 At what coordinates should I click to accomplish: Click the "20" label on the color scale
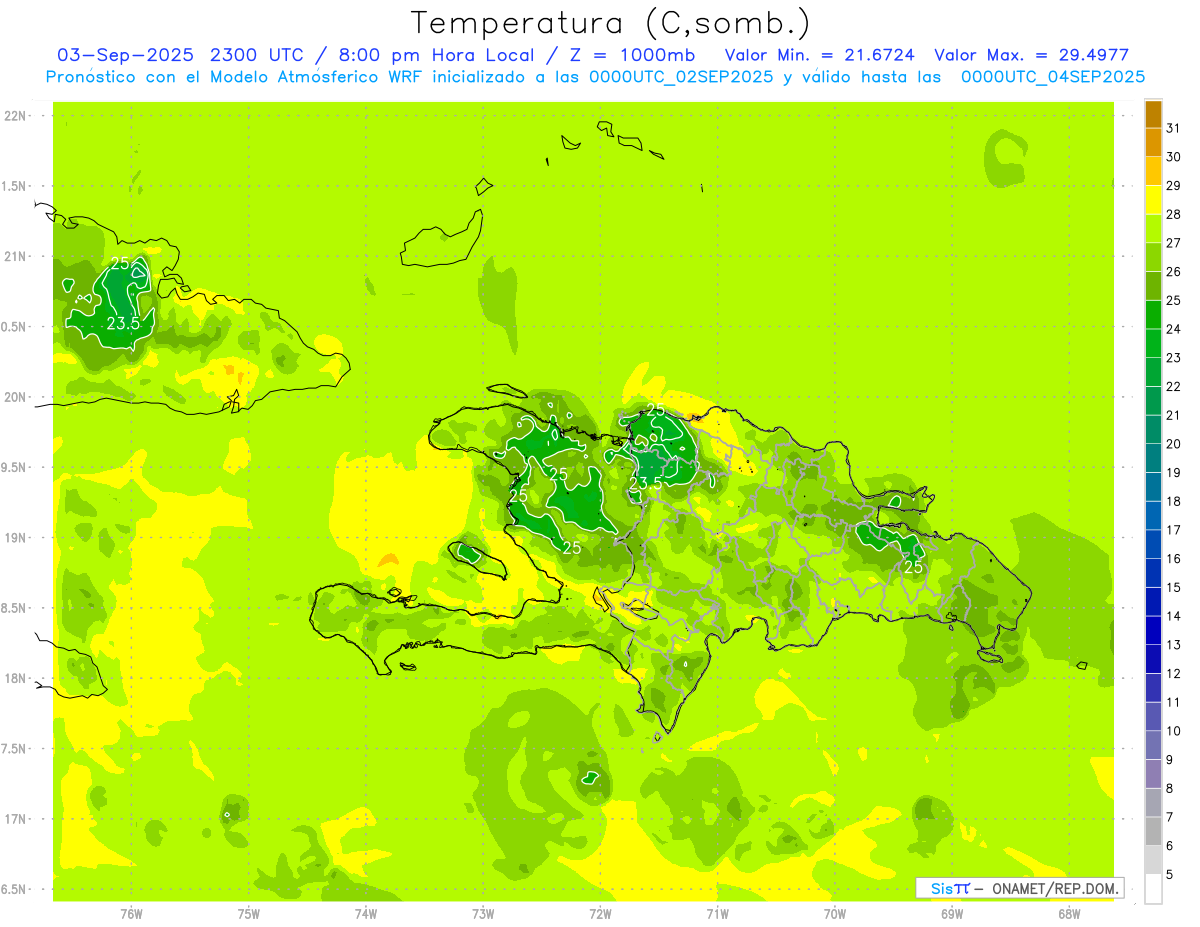pyautogui.click(x=1174, y=444)
